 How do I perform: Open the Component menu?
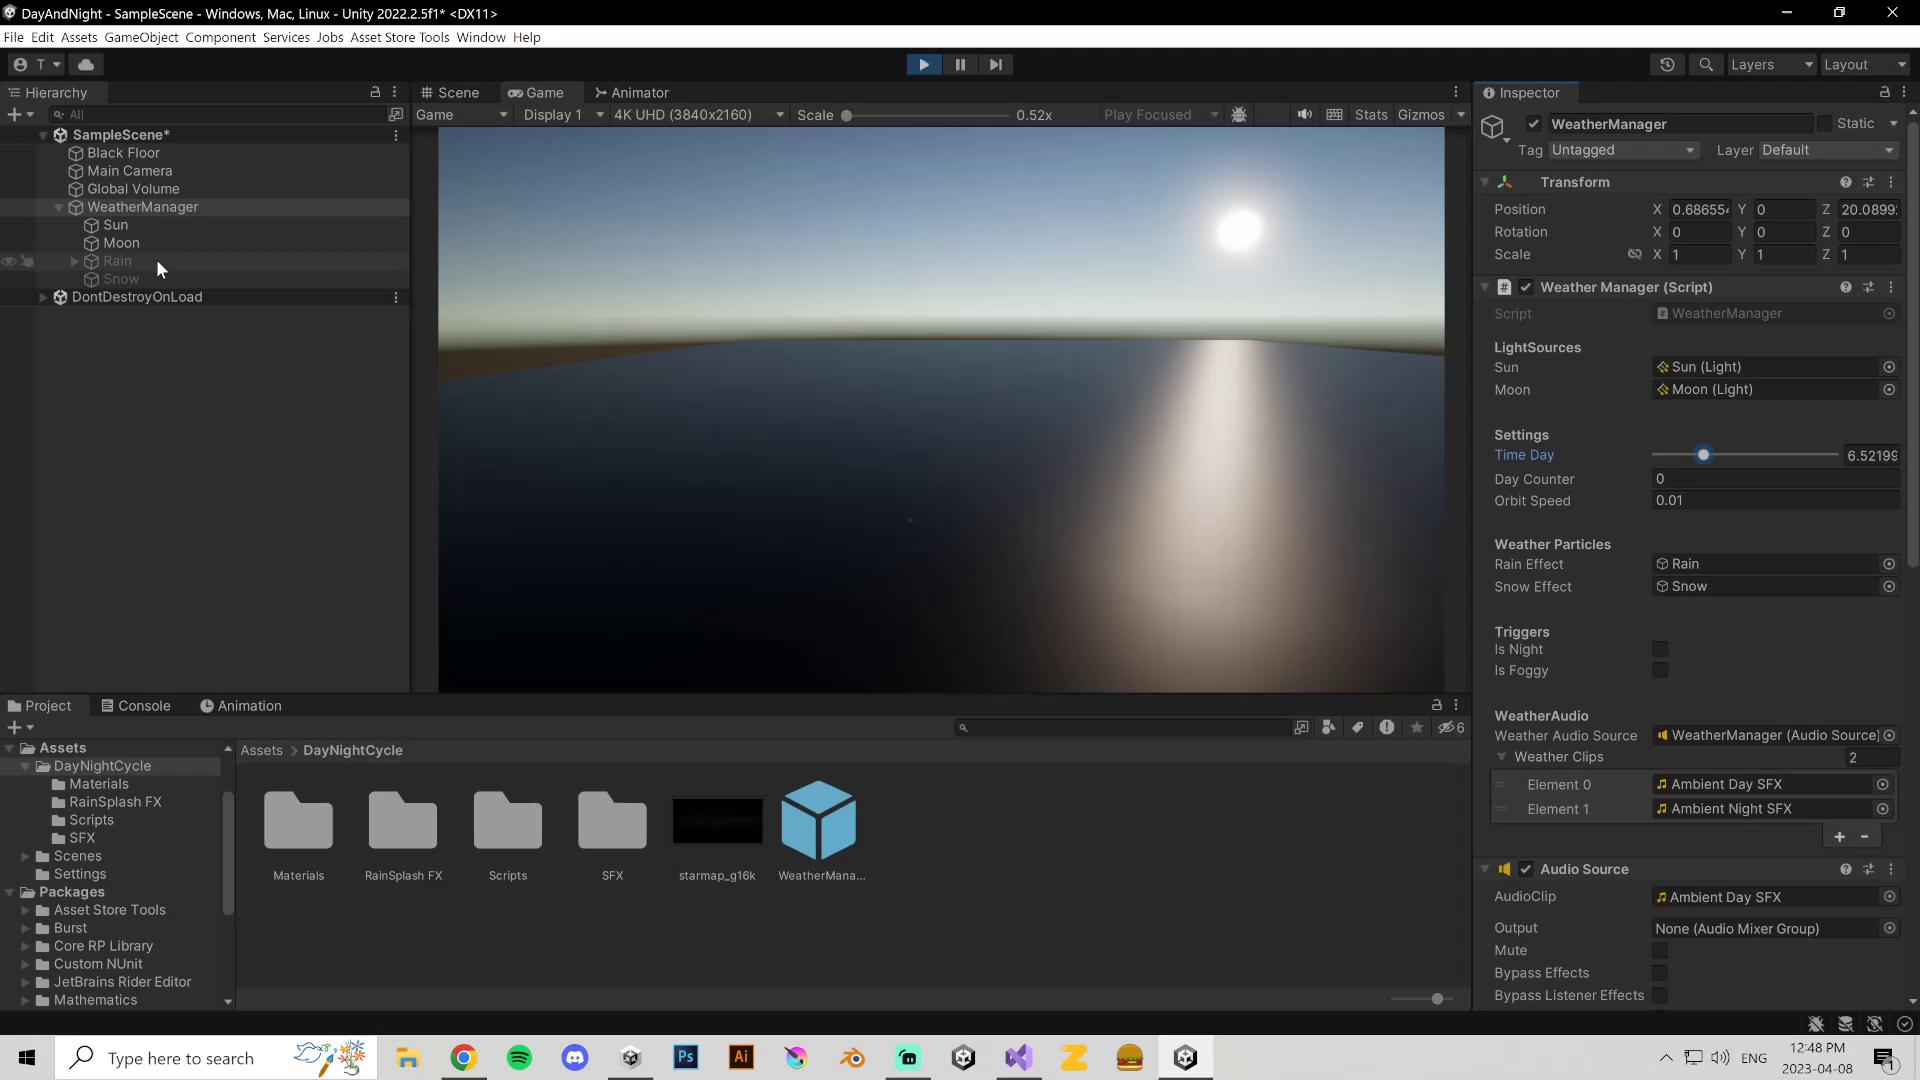(220, 37)
